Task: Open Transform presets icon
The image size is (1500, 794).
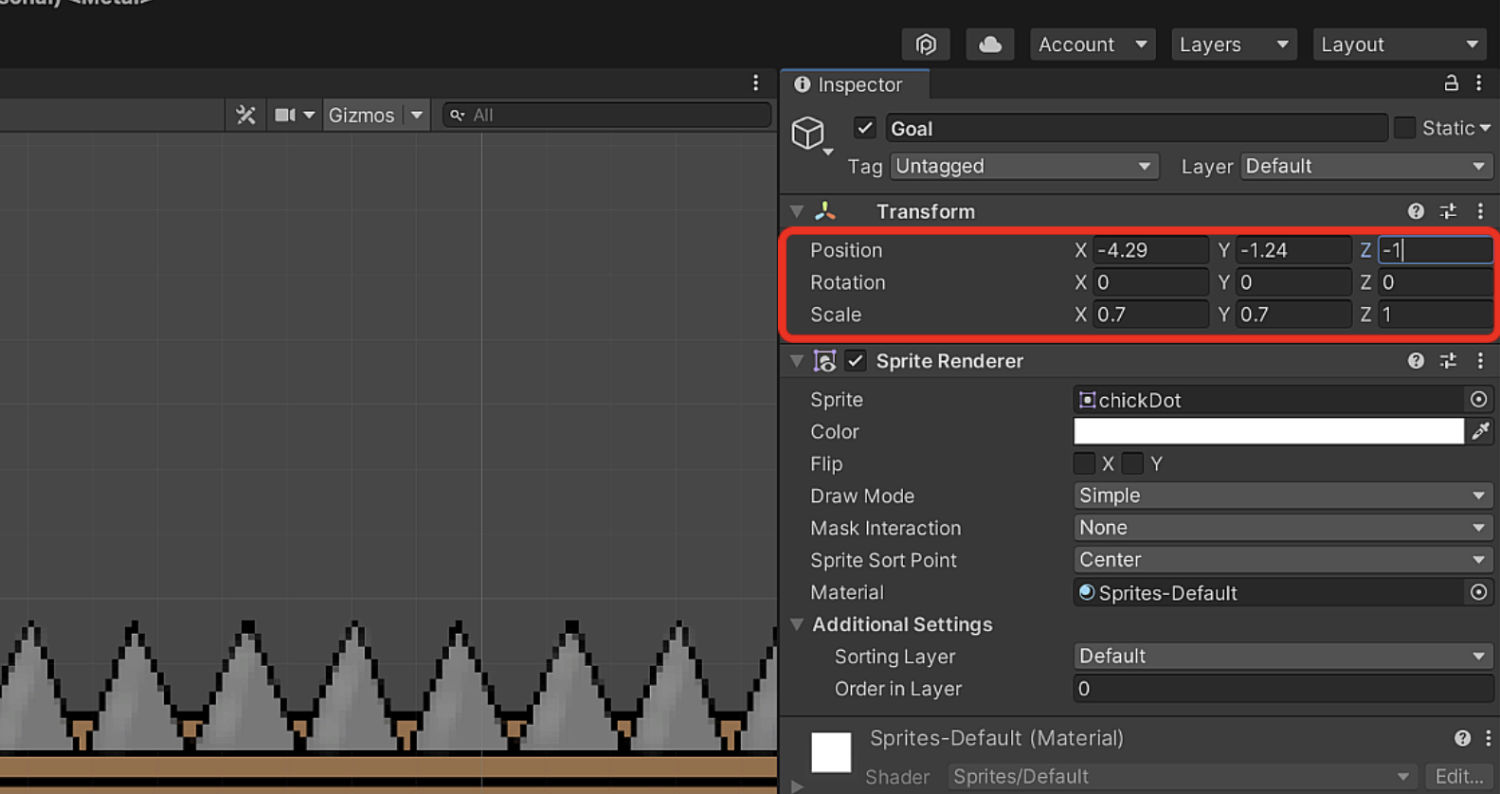Action: click(x=1448, y=211)
